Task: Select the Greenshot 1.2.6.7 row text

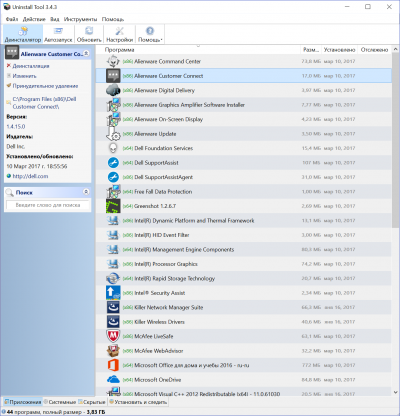Action: pyautogui.click(x=155, y=206)
